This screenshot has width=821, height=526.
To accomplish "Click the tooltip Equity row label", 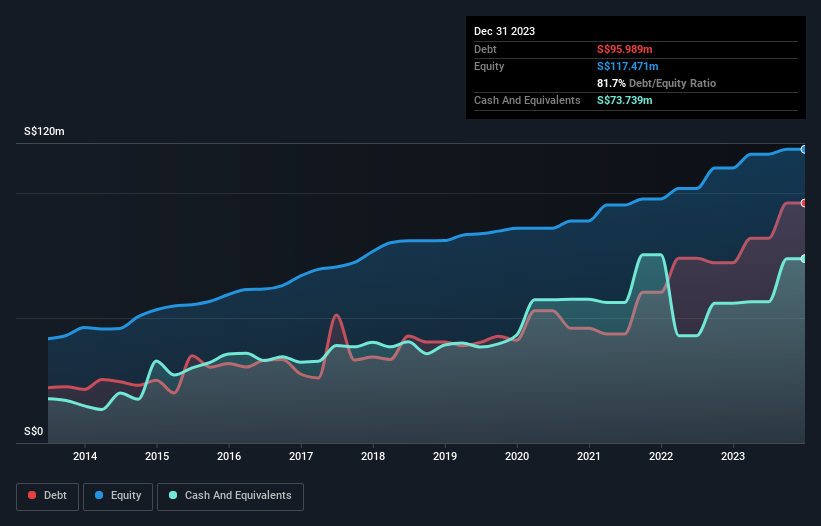I will [489, 66].
